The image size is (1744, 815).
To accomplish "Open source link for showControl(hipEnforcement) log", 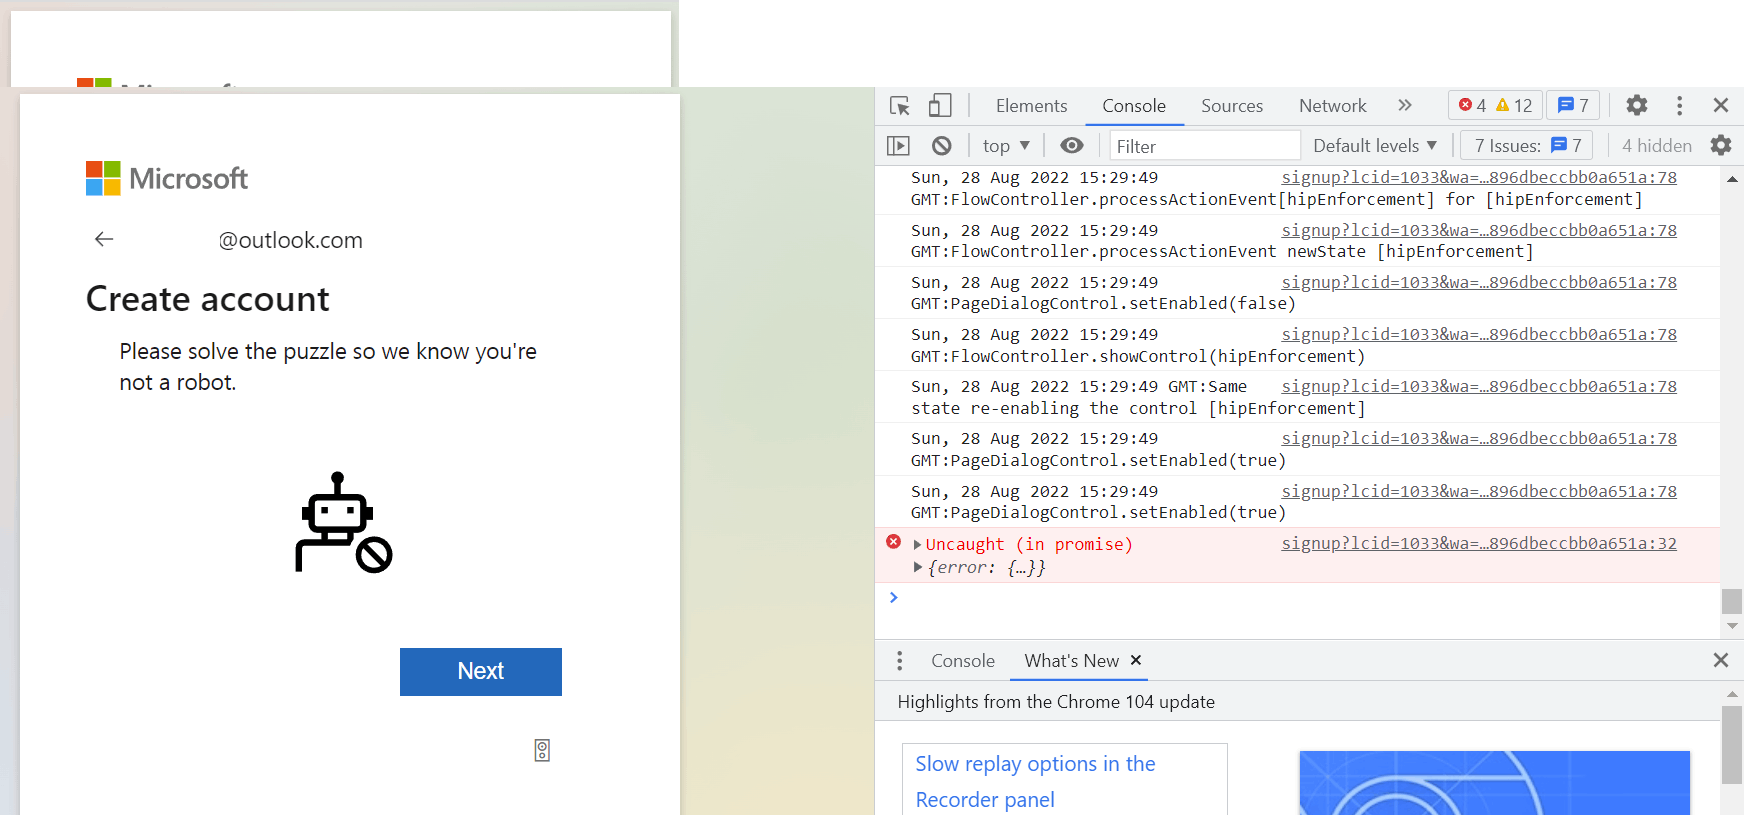I will click(x=1479, y=334).
